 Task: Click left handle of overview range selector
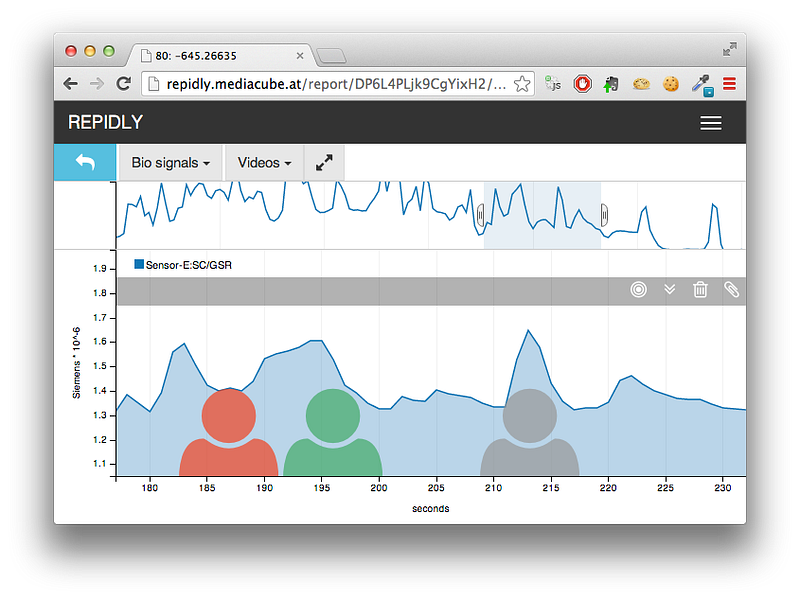(x=480, y=215)
